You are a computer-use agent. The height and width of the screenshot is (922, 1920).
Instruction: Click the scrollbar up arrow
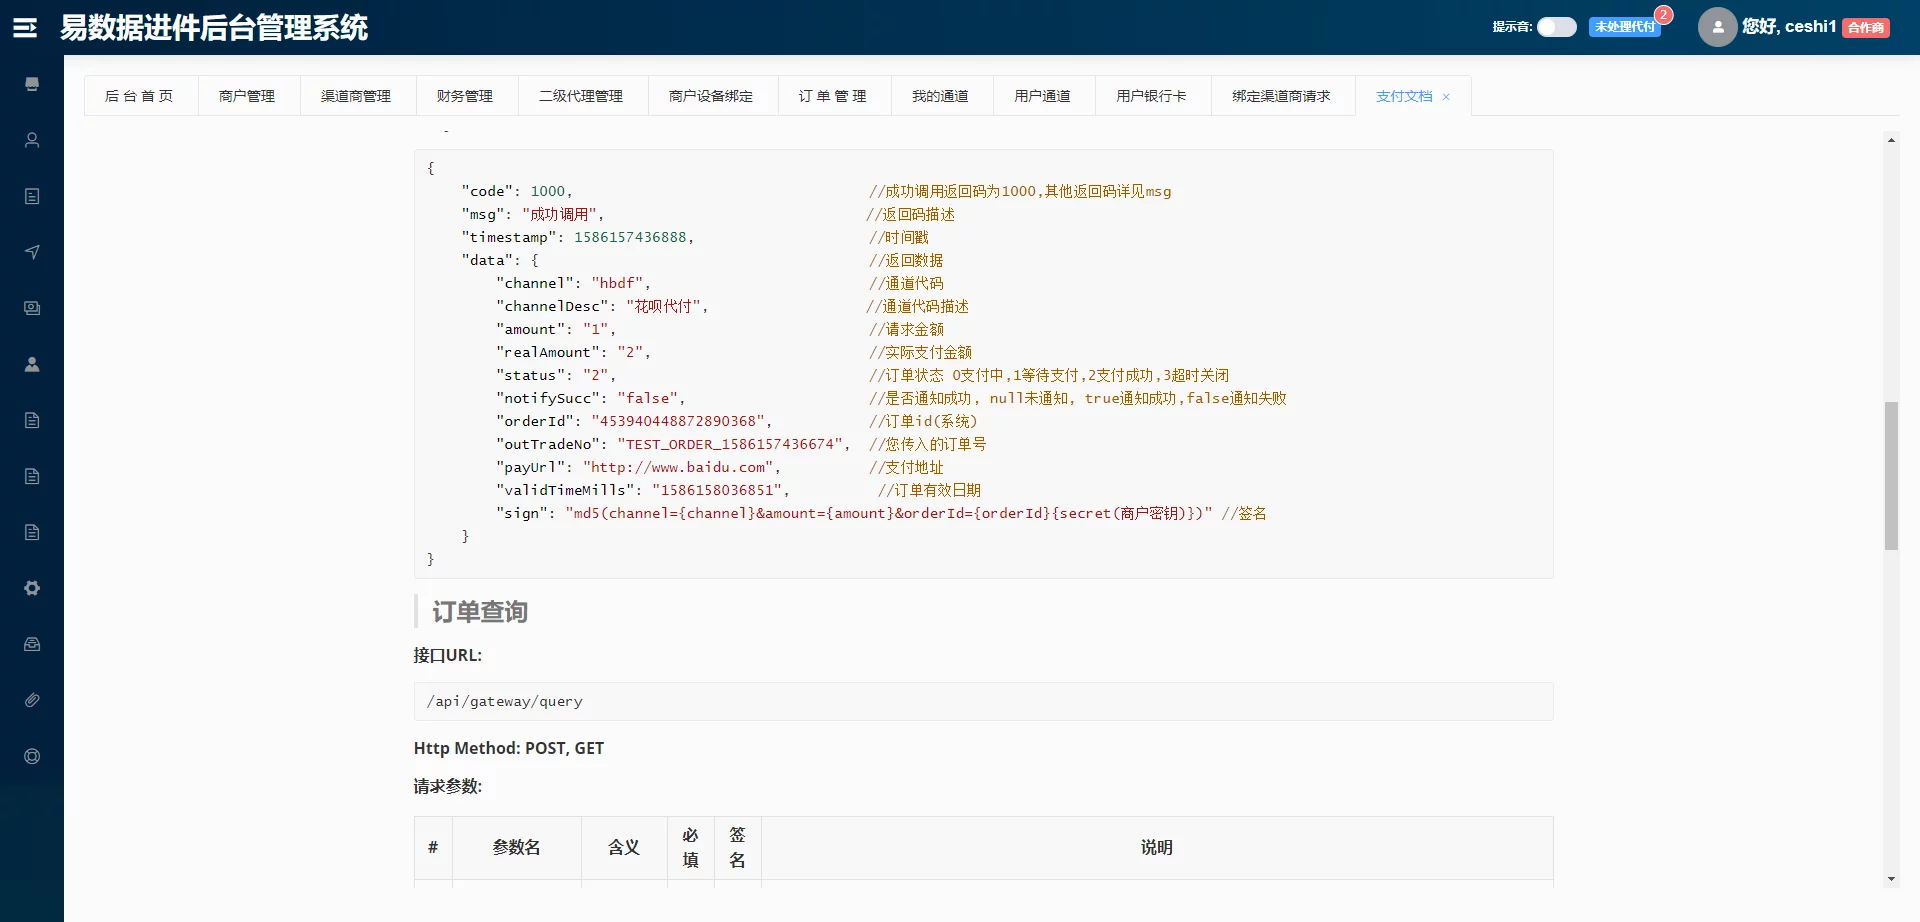coord(1891,140)
